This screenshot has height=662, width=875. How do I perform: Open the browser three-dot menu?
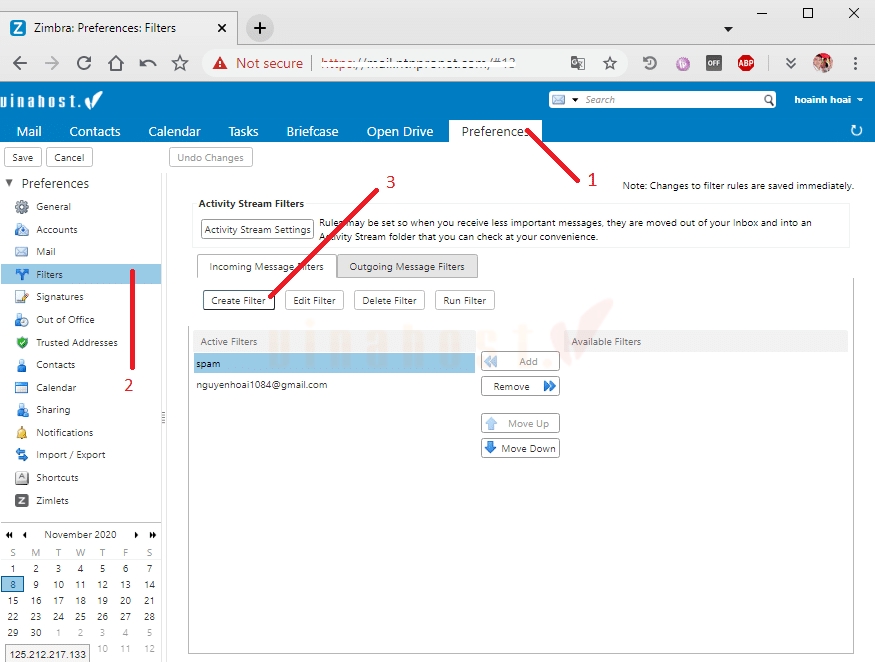click(x=855, y=63)
